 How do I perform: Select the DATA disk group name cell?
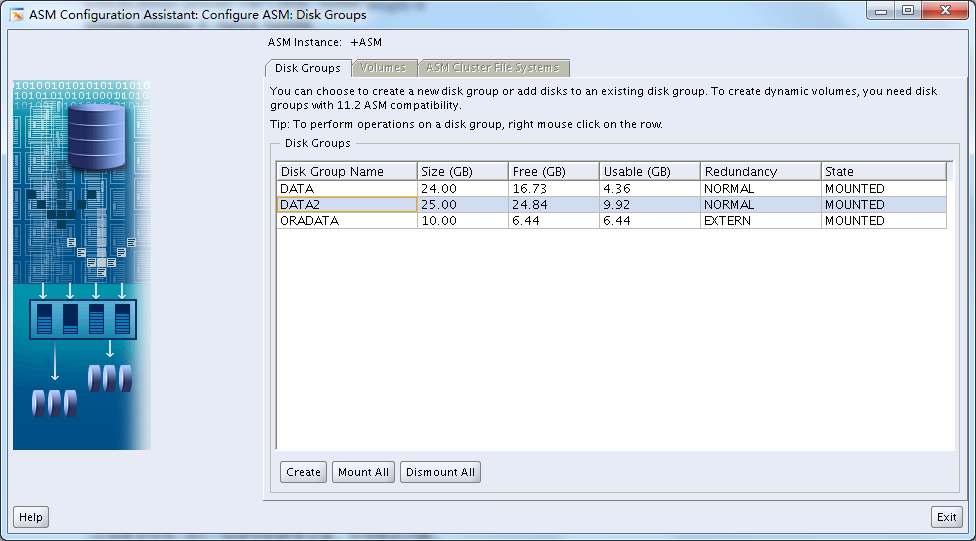[347, 189]
